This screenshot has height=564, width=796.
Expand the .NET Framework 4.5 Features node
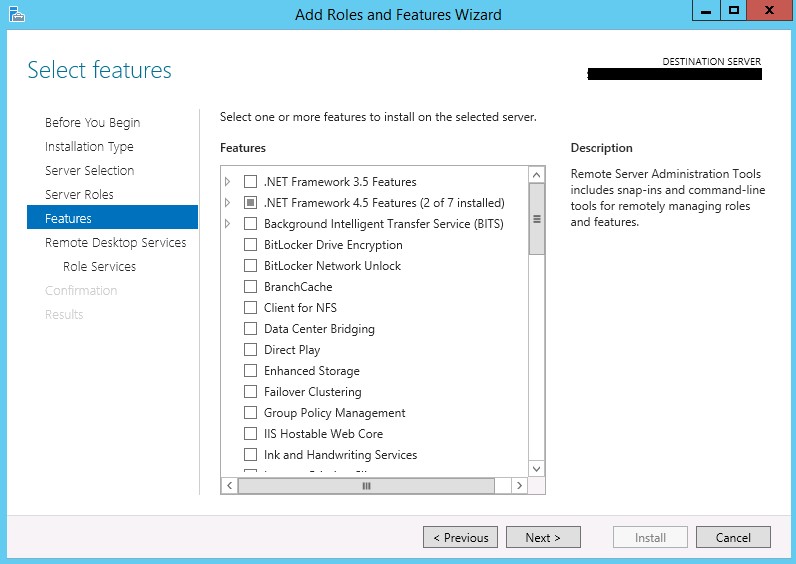point(228,203)
